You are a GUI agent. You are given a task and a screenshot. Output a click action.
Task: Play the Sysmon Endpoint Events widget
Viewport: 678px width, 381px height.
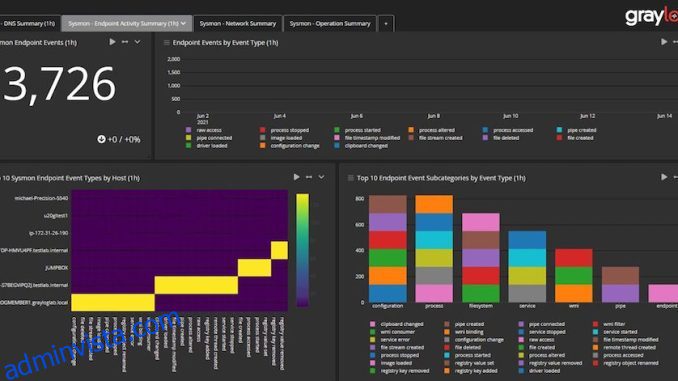tap(112, 42)
